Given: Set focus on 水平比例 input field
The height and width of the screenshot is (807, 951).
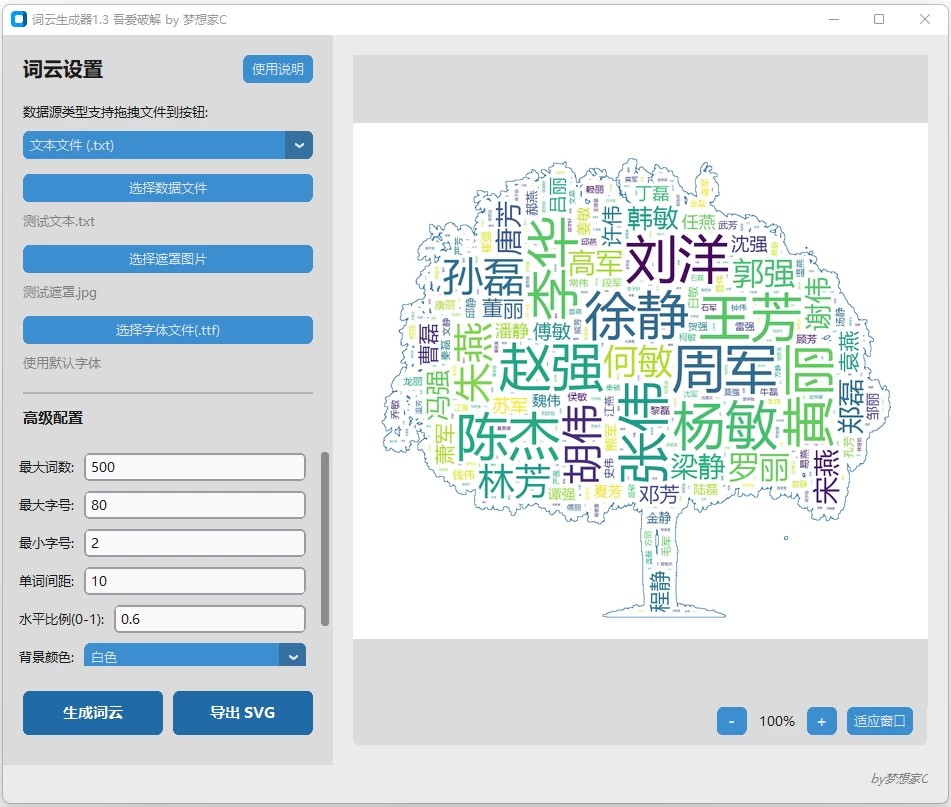Looking at the screenshot, I should tap(209, 619).
